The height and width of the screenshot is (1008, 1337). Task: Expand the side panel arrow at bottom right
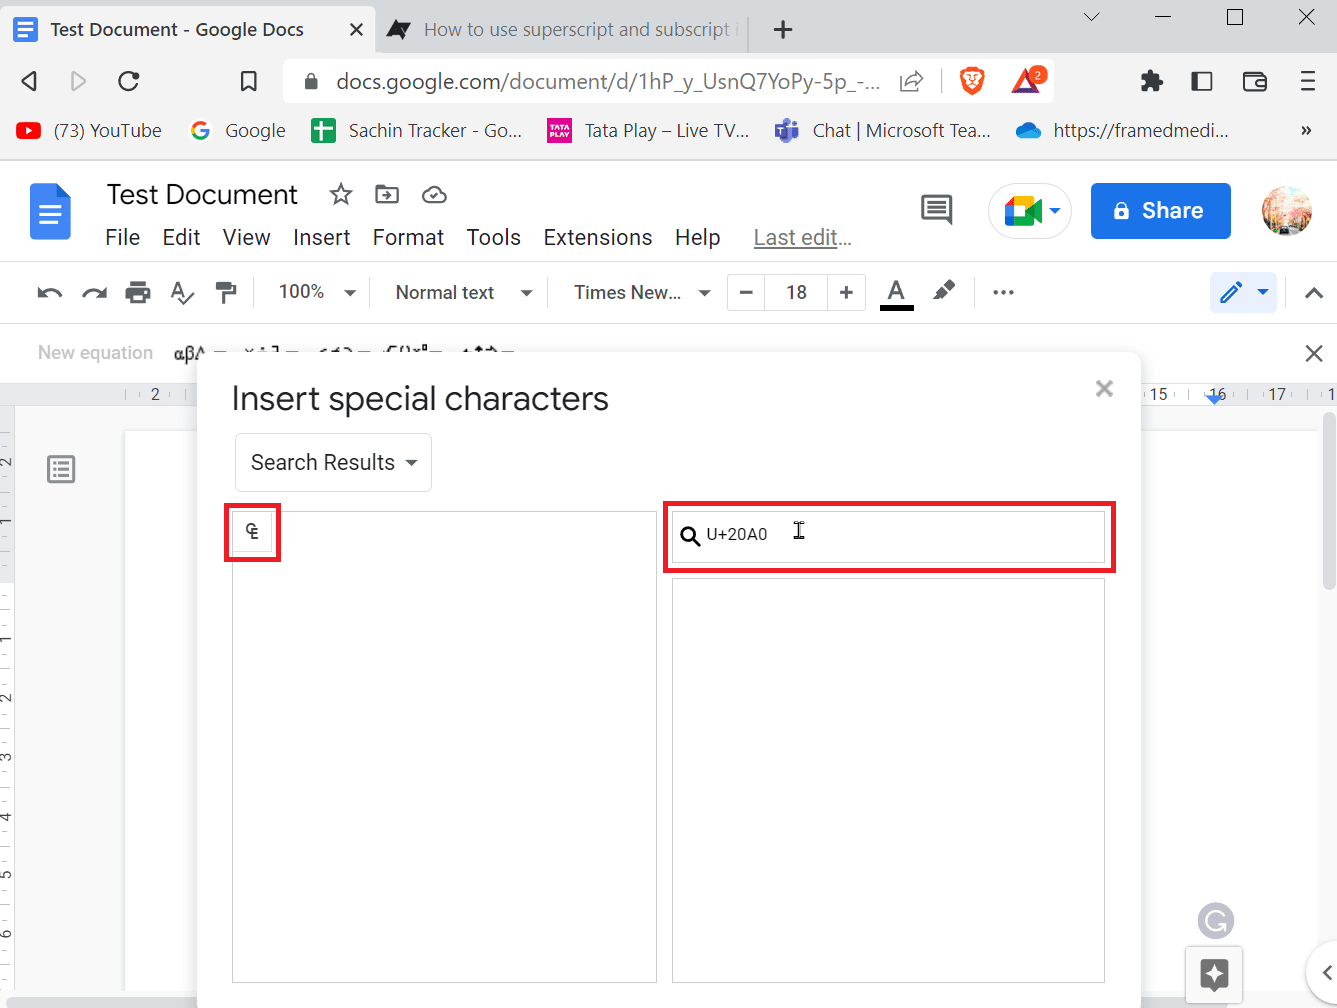click(x=1325, y=972)
